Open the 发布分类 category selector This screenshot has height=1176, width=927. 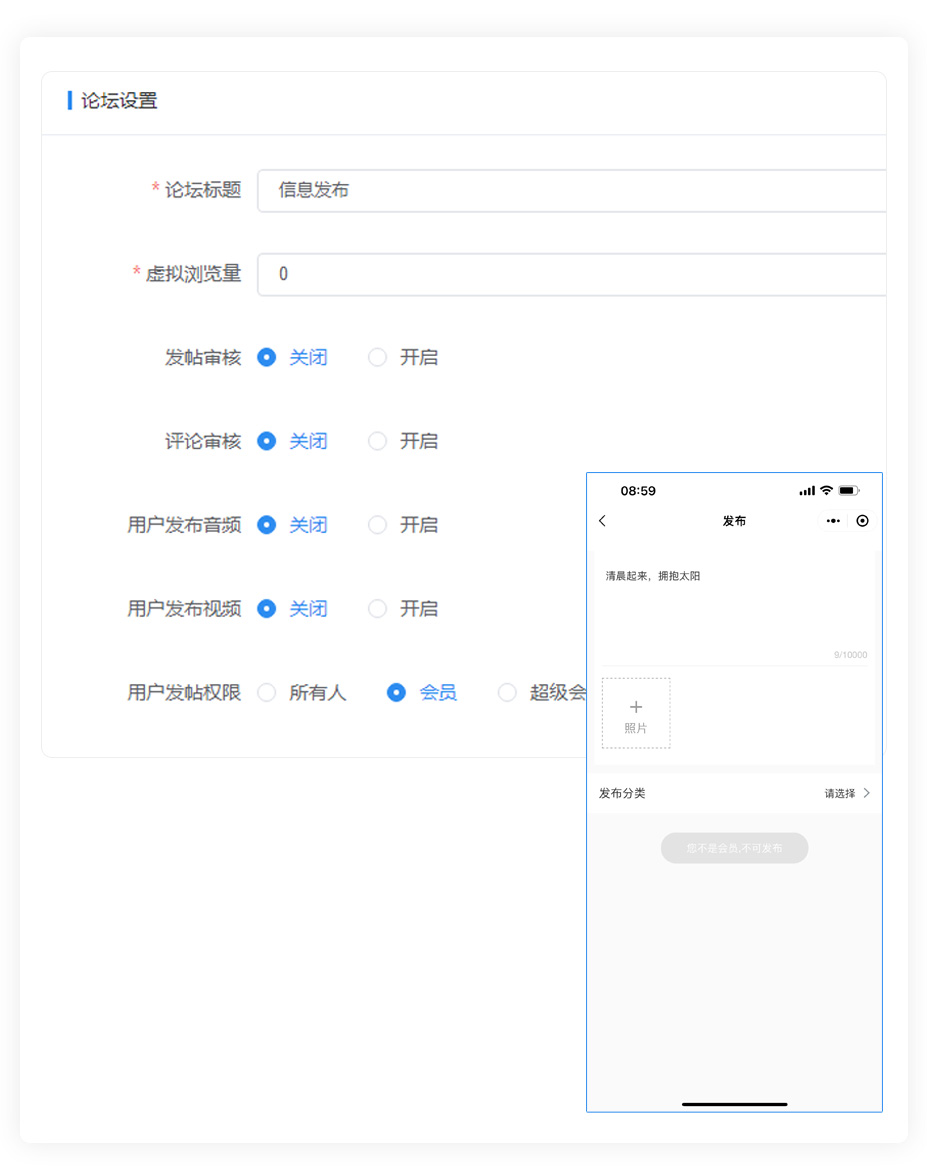(x=734, y=793)
